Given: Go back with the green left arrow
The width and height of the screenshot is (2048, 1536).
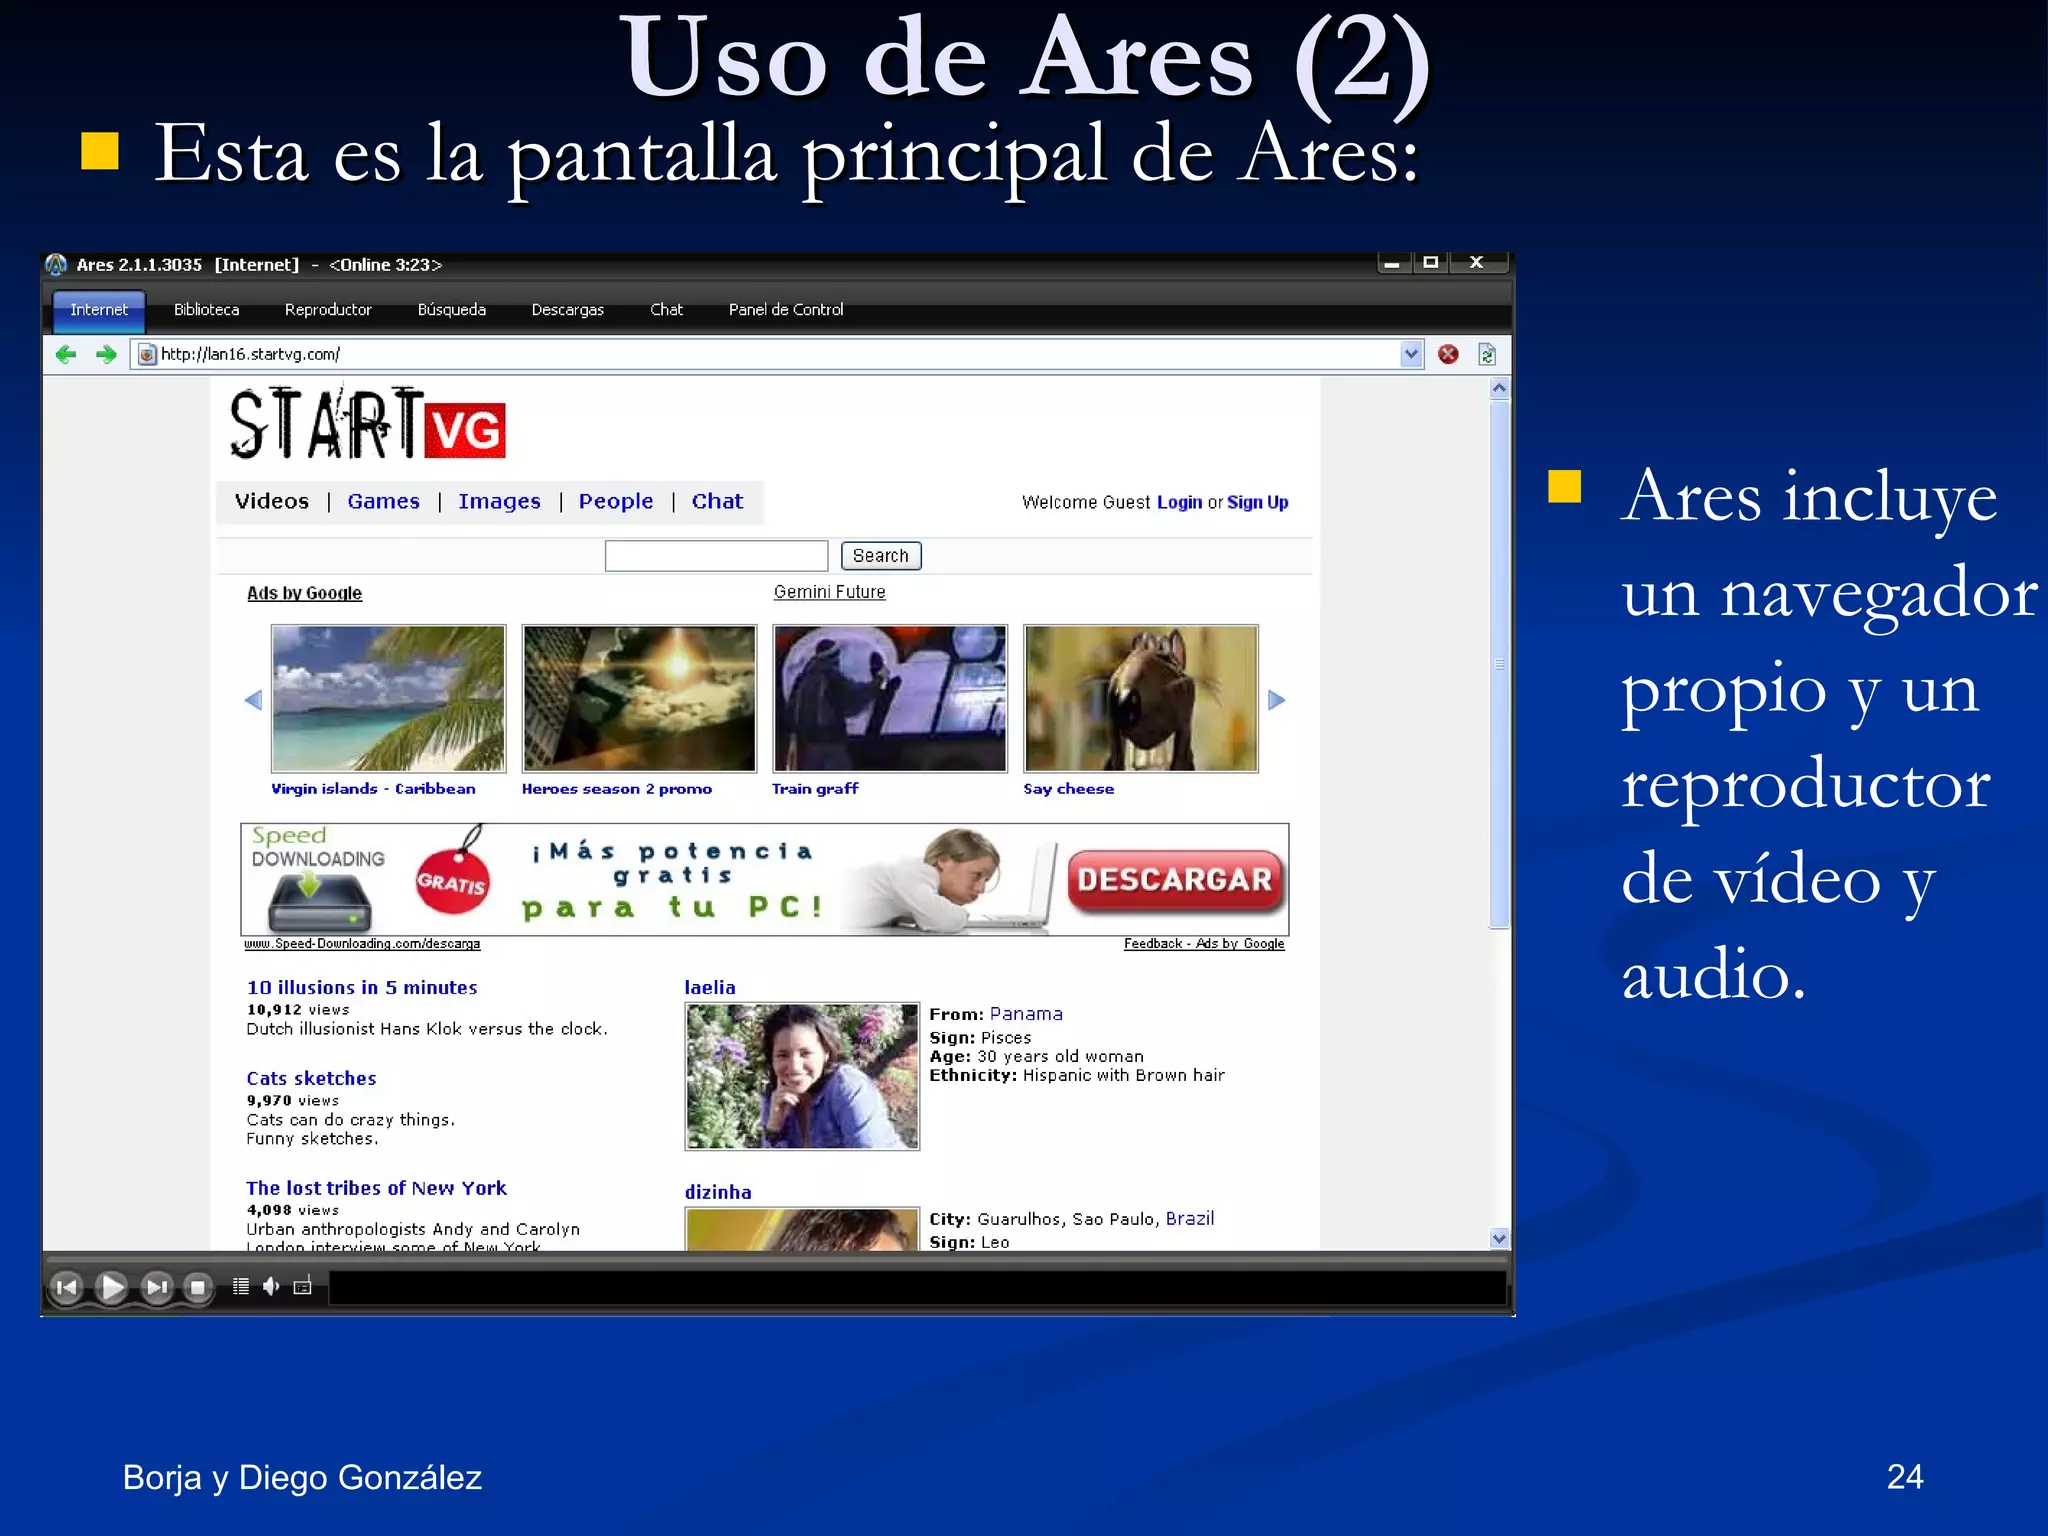Looking at the screenshot, I should tap(66, 354).
